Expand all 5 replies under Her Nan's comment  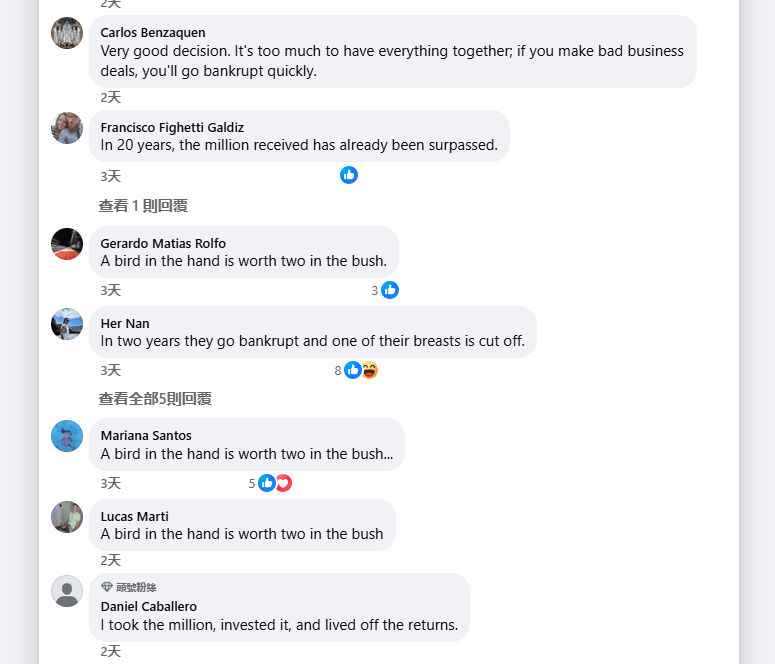pos(155,399)
